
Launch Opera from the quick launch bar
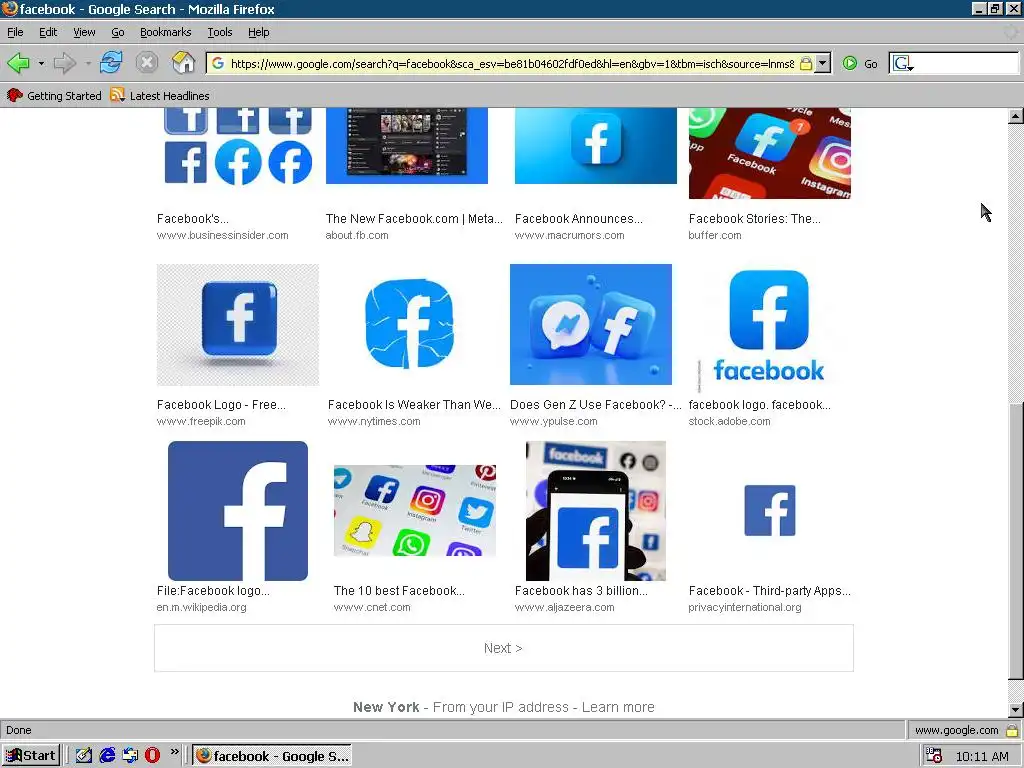point(152,756)
